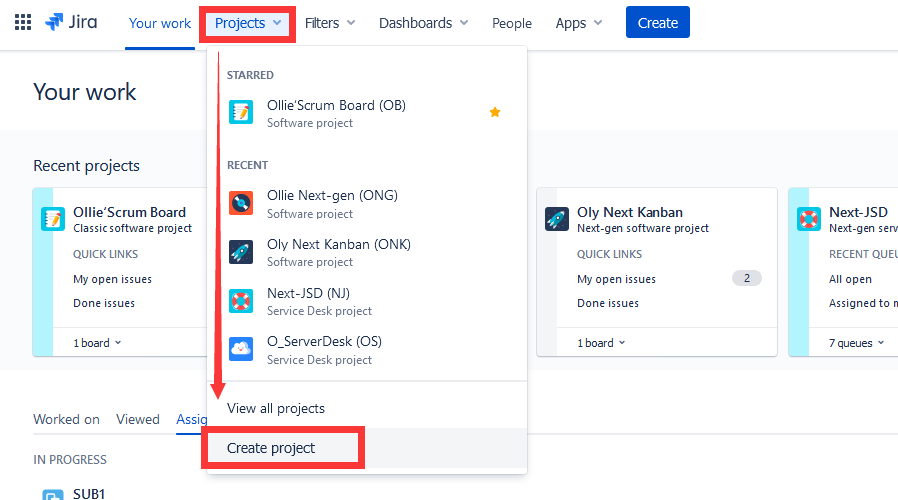The height and width of the screenshot is (500, 898).
Task: Expand the Filters menu
Action: coord(330,23)
